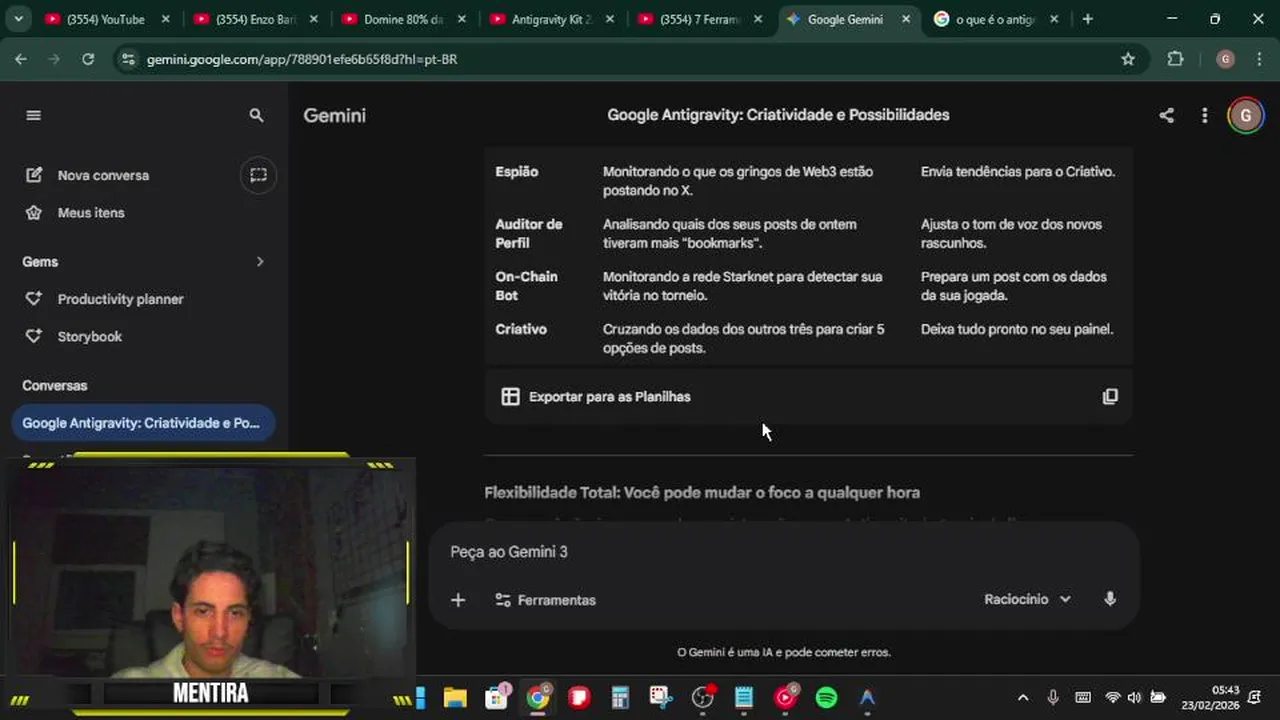Open Notepad from taskbar
Screen dimensions: 1280x720
click(x=744, y=698)
